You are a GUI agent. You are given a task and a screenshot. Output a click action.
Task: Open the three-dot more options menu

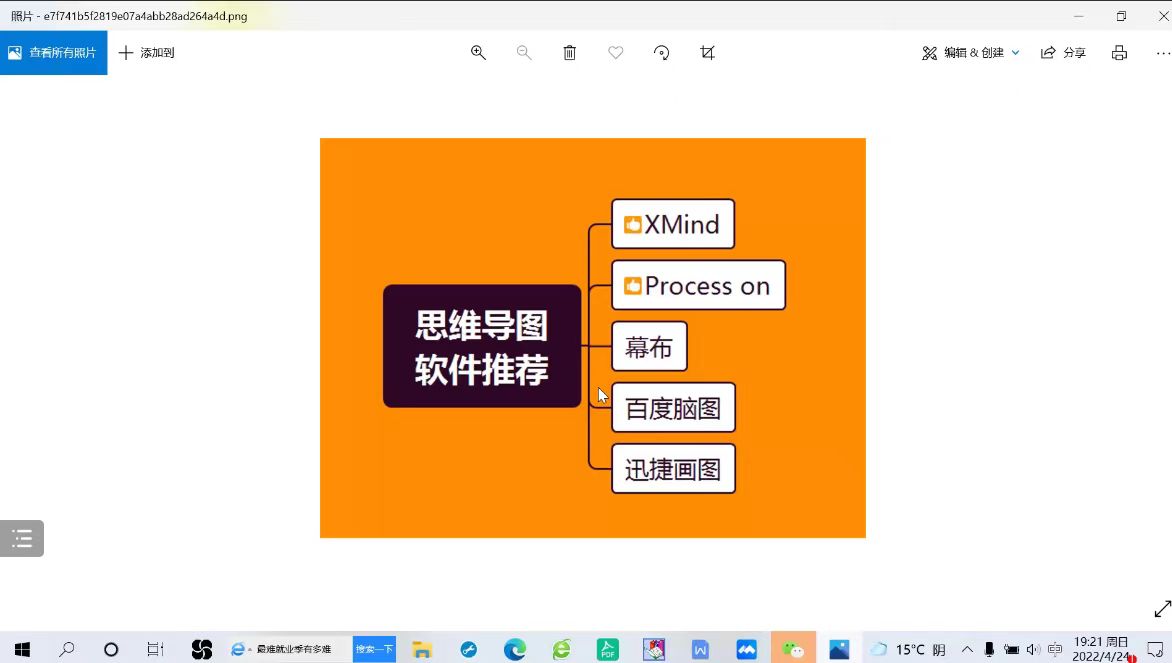coord(1163,52)
